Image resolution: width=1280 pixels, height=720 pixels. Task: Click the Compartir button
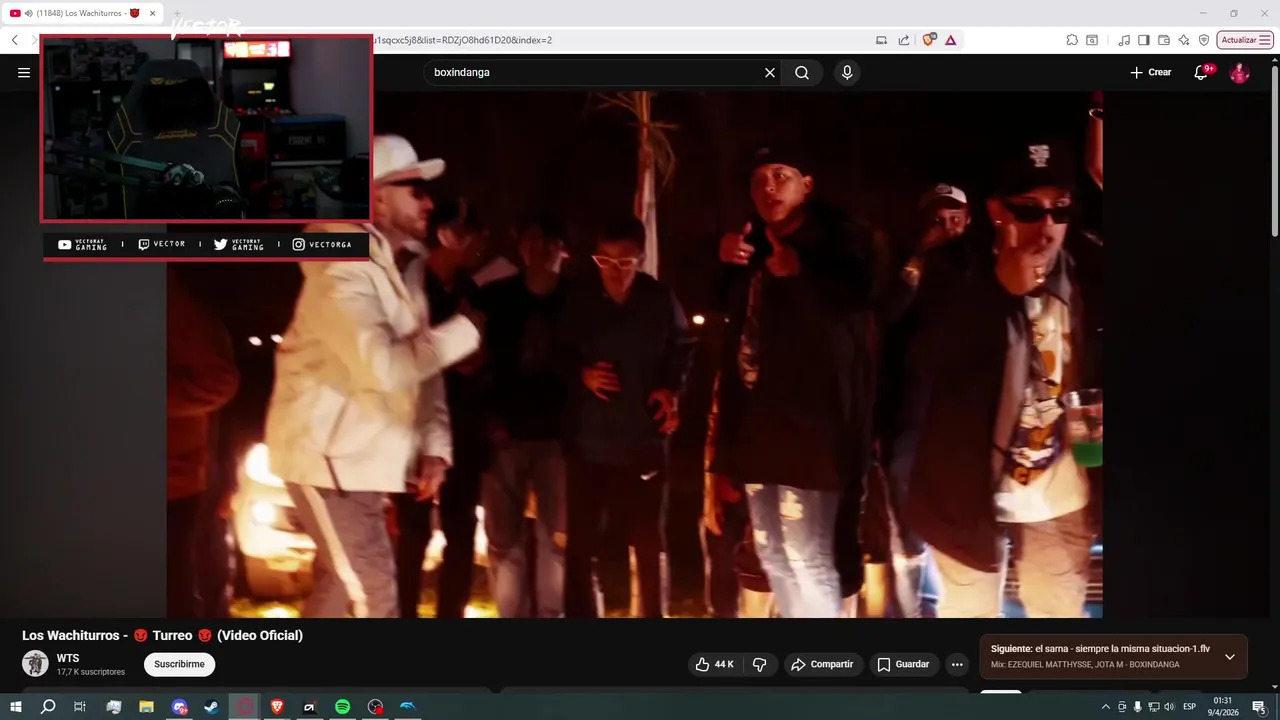(822, 664)
